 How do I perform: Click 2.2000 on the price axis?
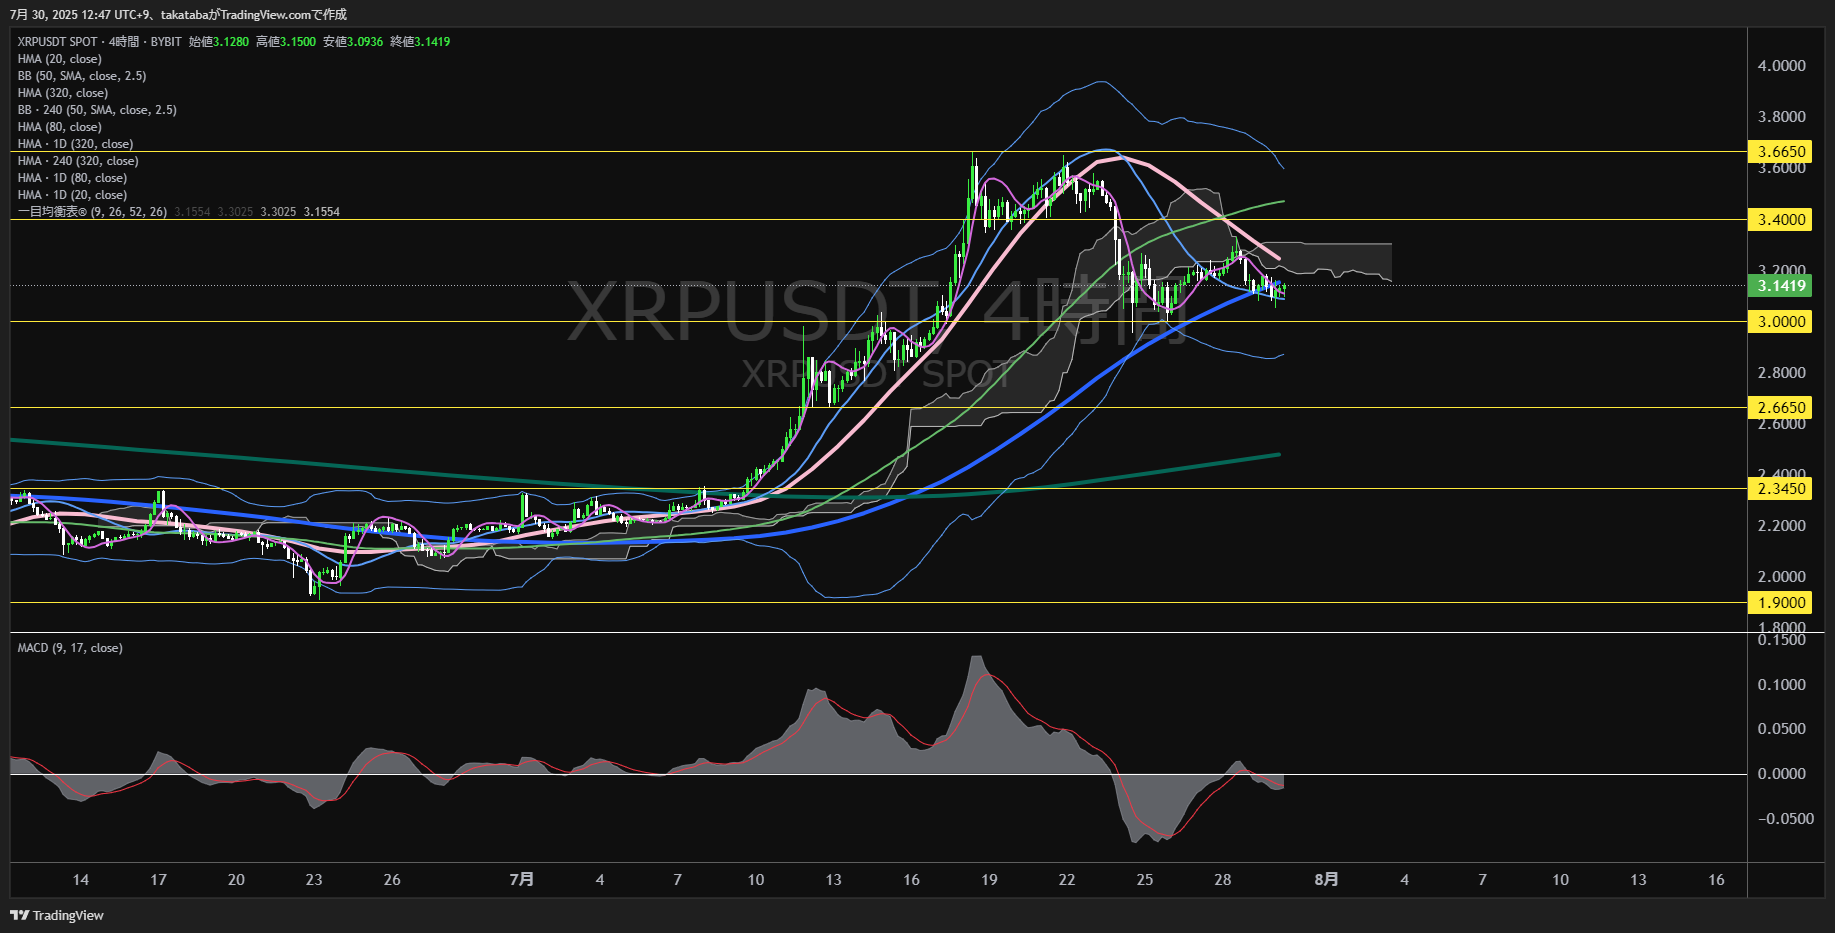coord(1782,526)
